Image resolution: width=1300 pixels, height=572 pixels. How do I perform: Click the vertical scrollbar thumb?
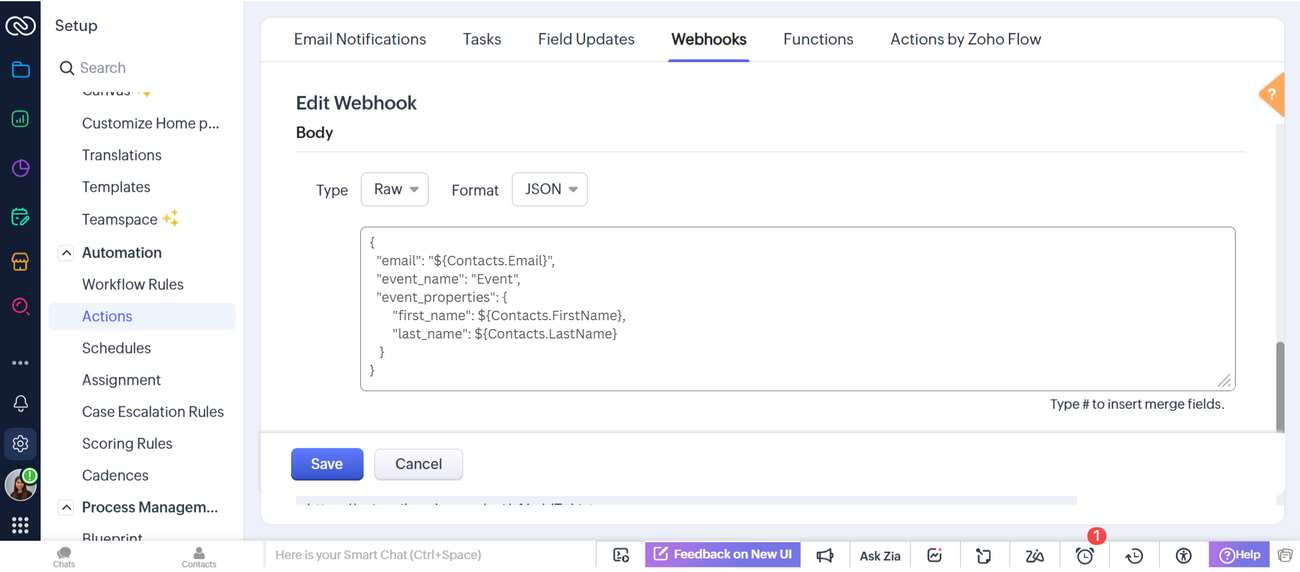coord(1280,386)
